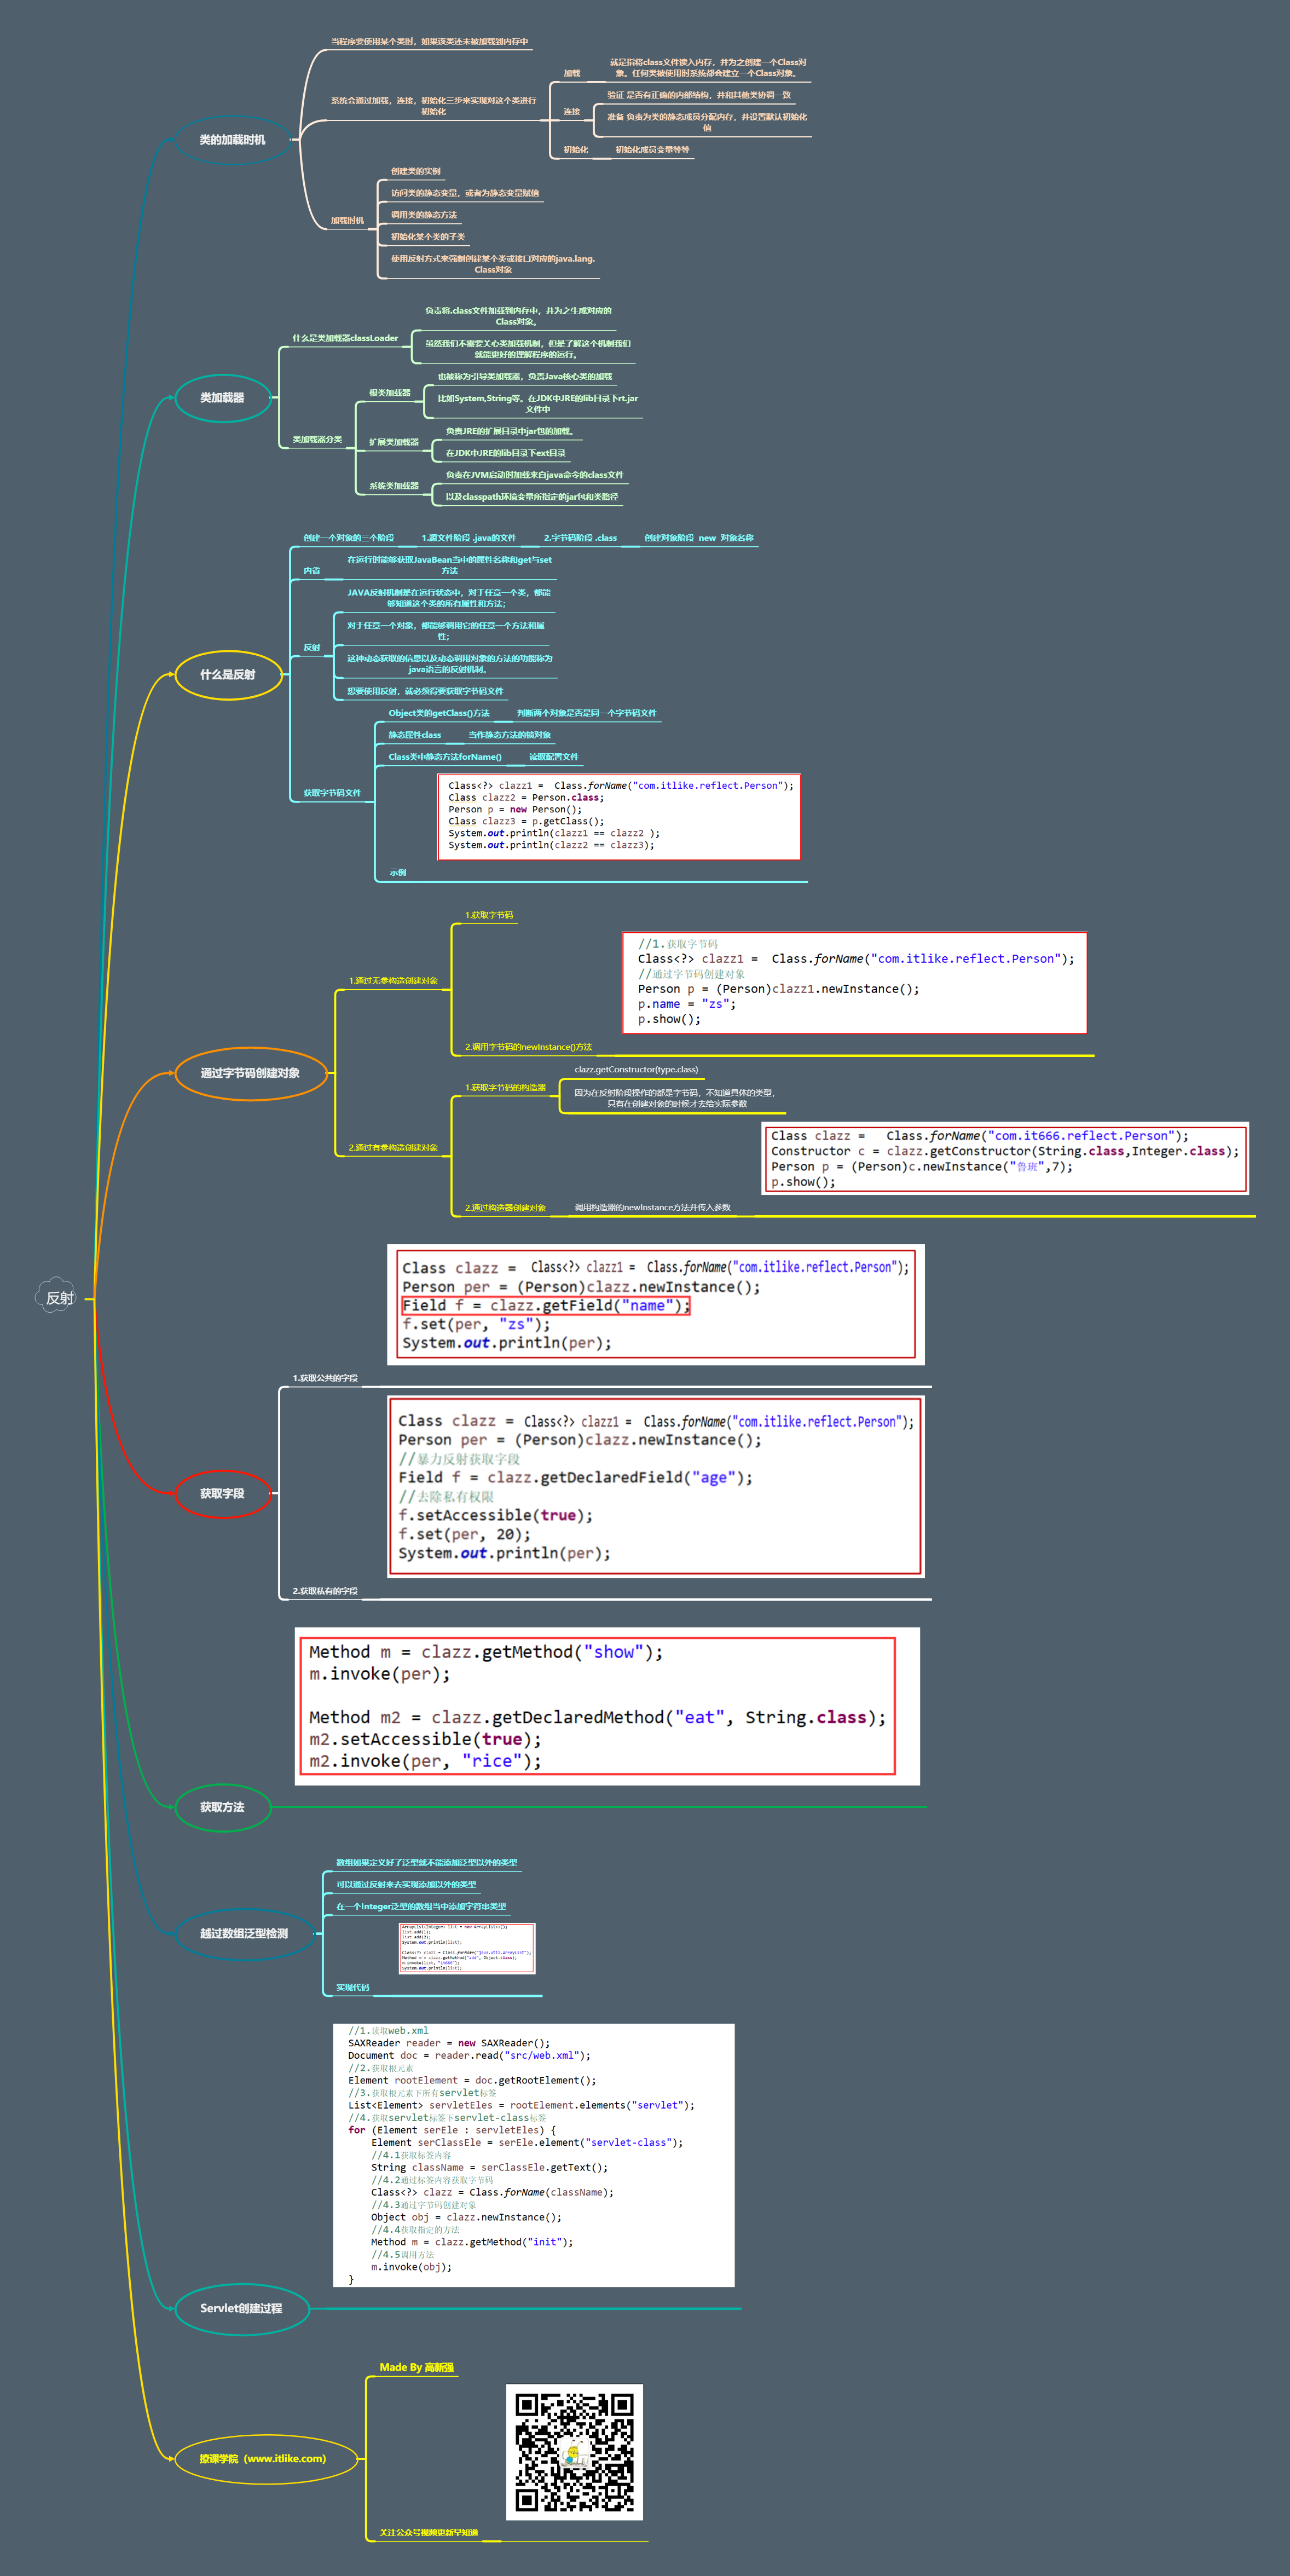Click the '1.获取字节码的构造器' node

(x=505, y=1087)
